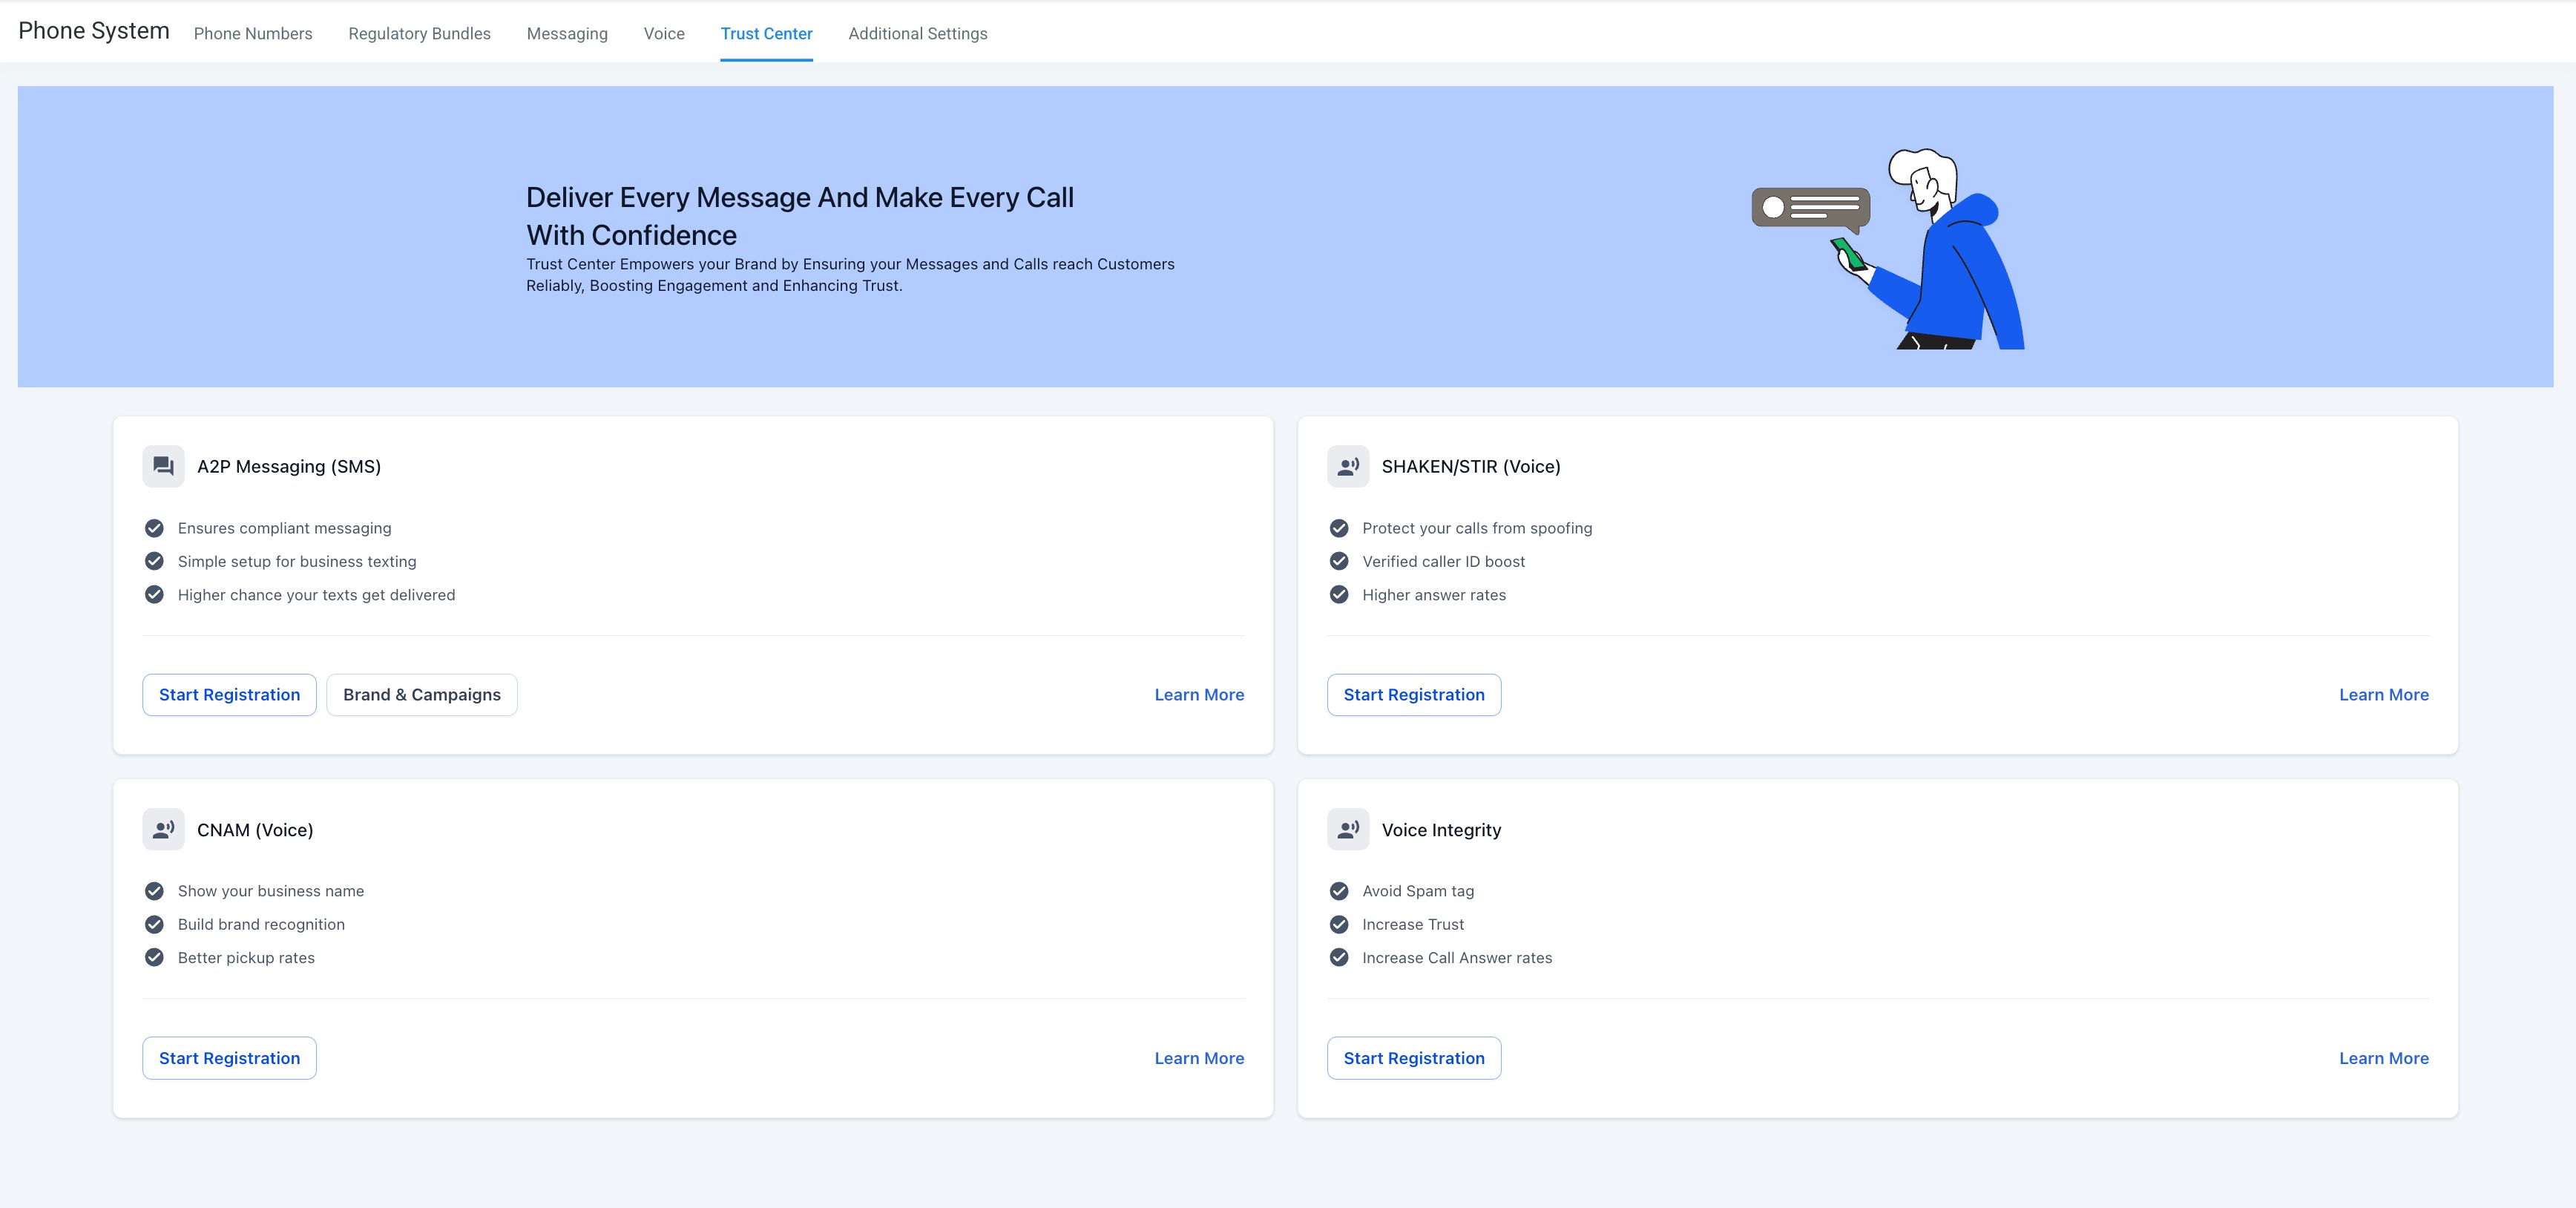Click the SHAKEN/STIR voice profile icon

(x=1348, y=466)
